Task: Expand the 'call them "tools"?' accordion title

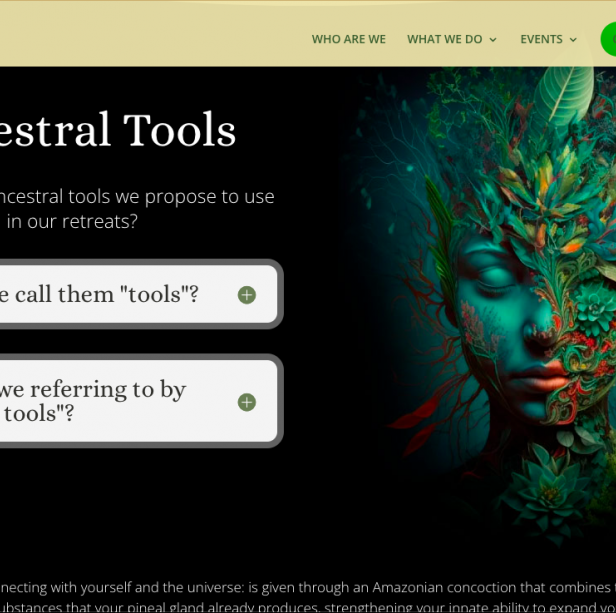Action: coord(100,294)
